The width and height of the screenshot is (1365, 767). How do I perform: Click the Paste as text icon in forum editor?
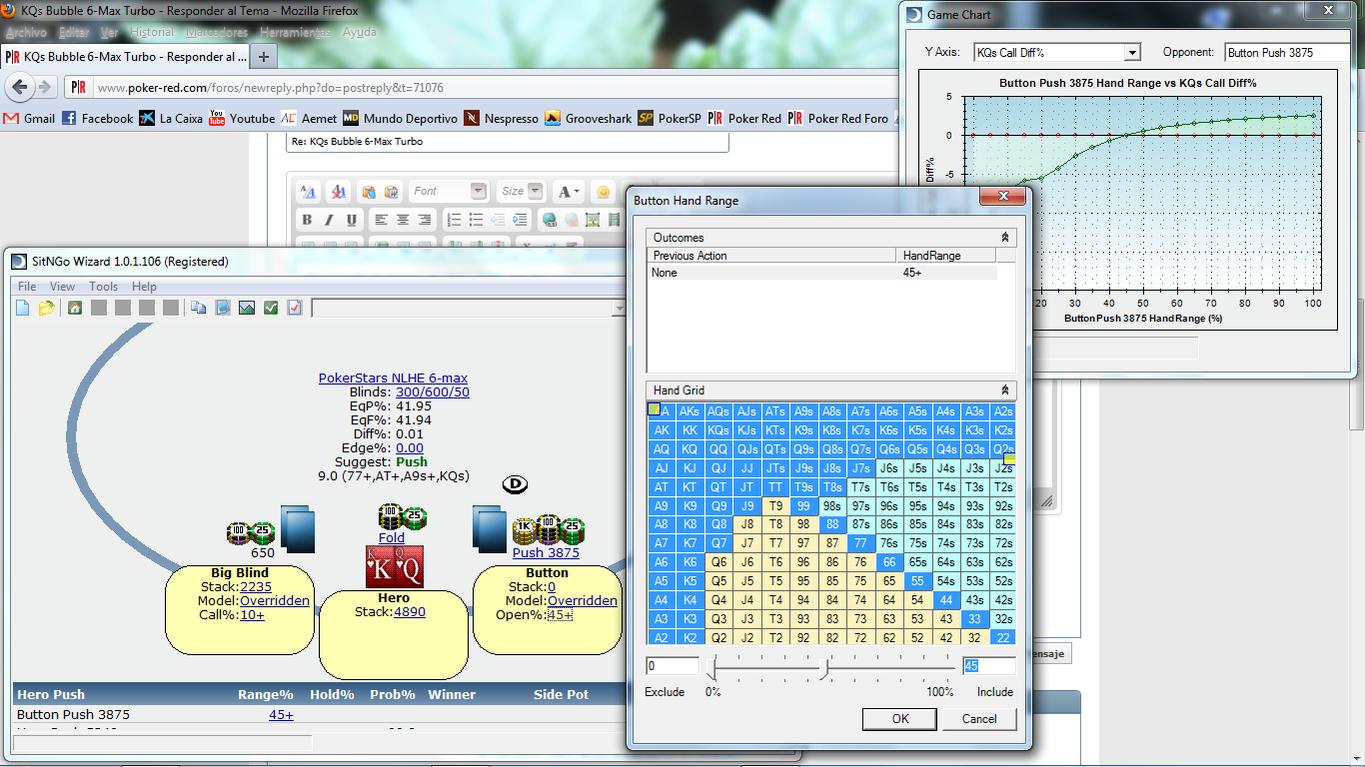(x=368, y=191)
